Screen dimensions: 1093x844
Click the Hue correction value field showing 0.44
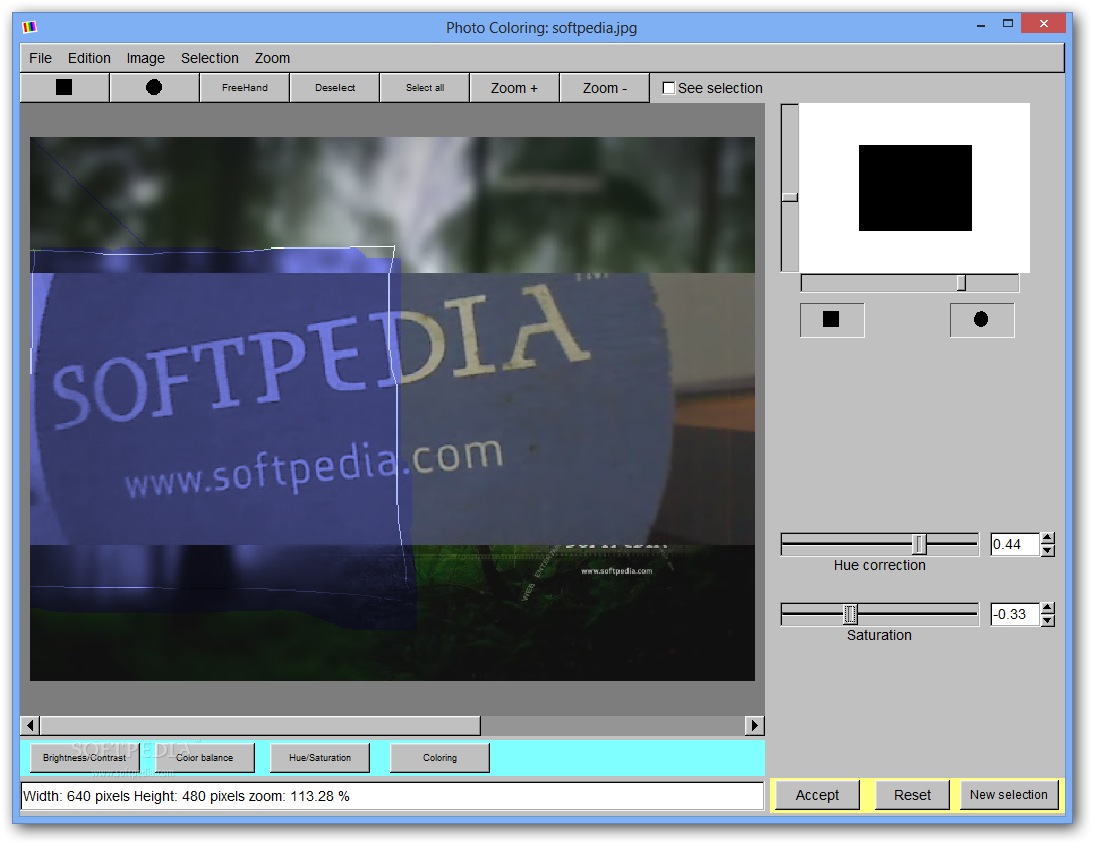(x=1014, y=544)
